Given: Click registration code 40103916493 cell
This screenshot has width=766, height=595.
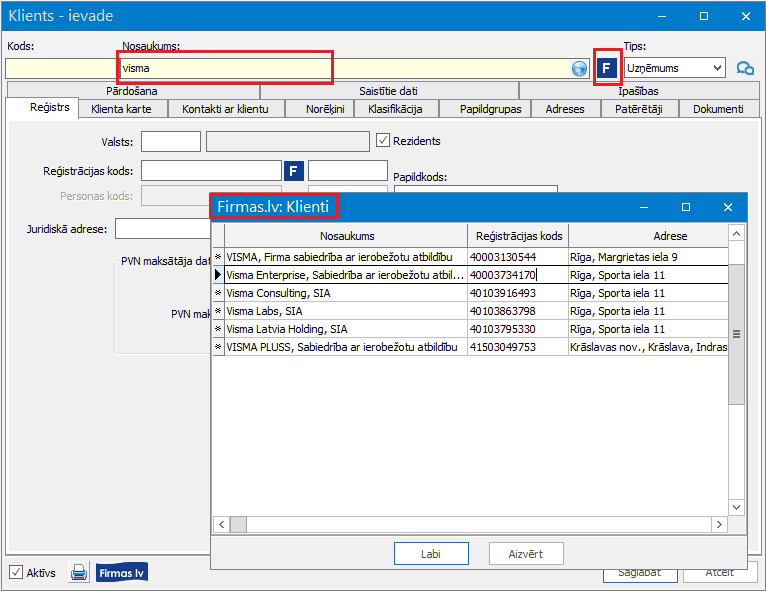Looking at the screenshot, I should coord(518,293).
